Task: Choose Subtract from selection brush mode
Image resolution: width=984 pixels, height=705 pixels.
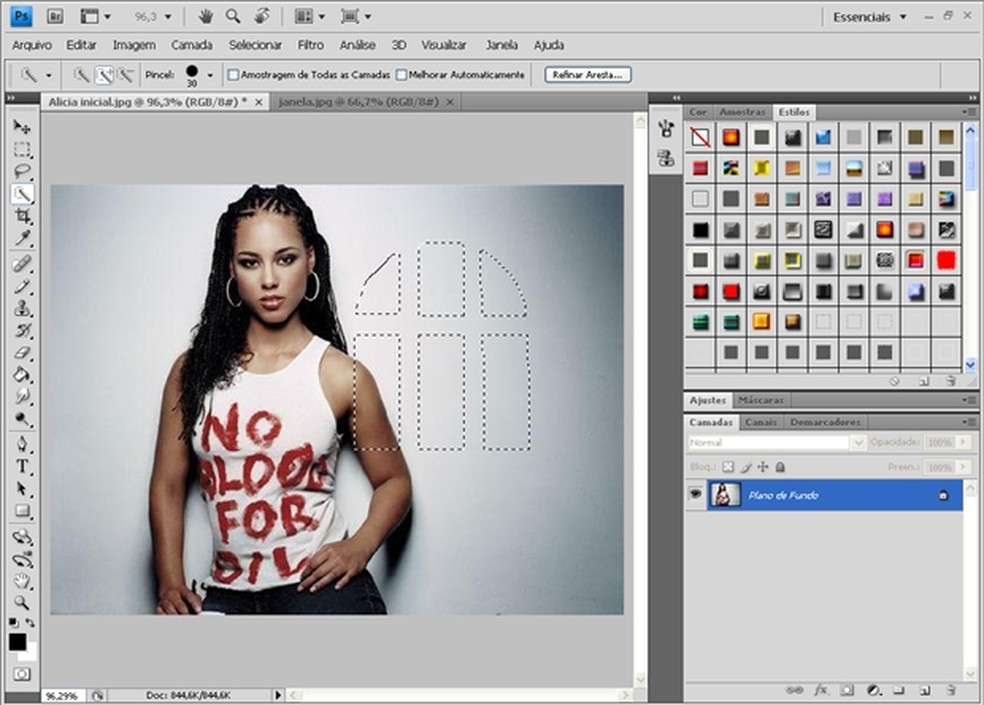Action: (126, 75)
